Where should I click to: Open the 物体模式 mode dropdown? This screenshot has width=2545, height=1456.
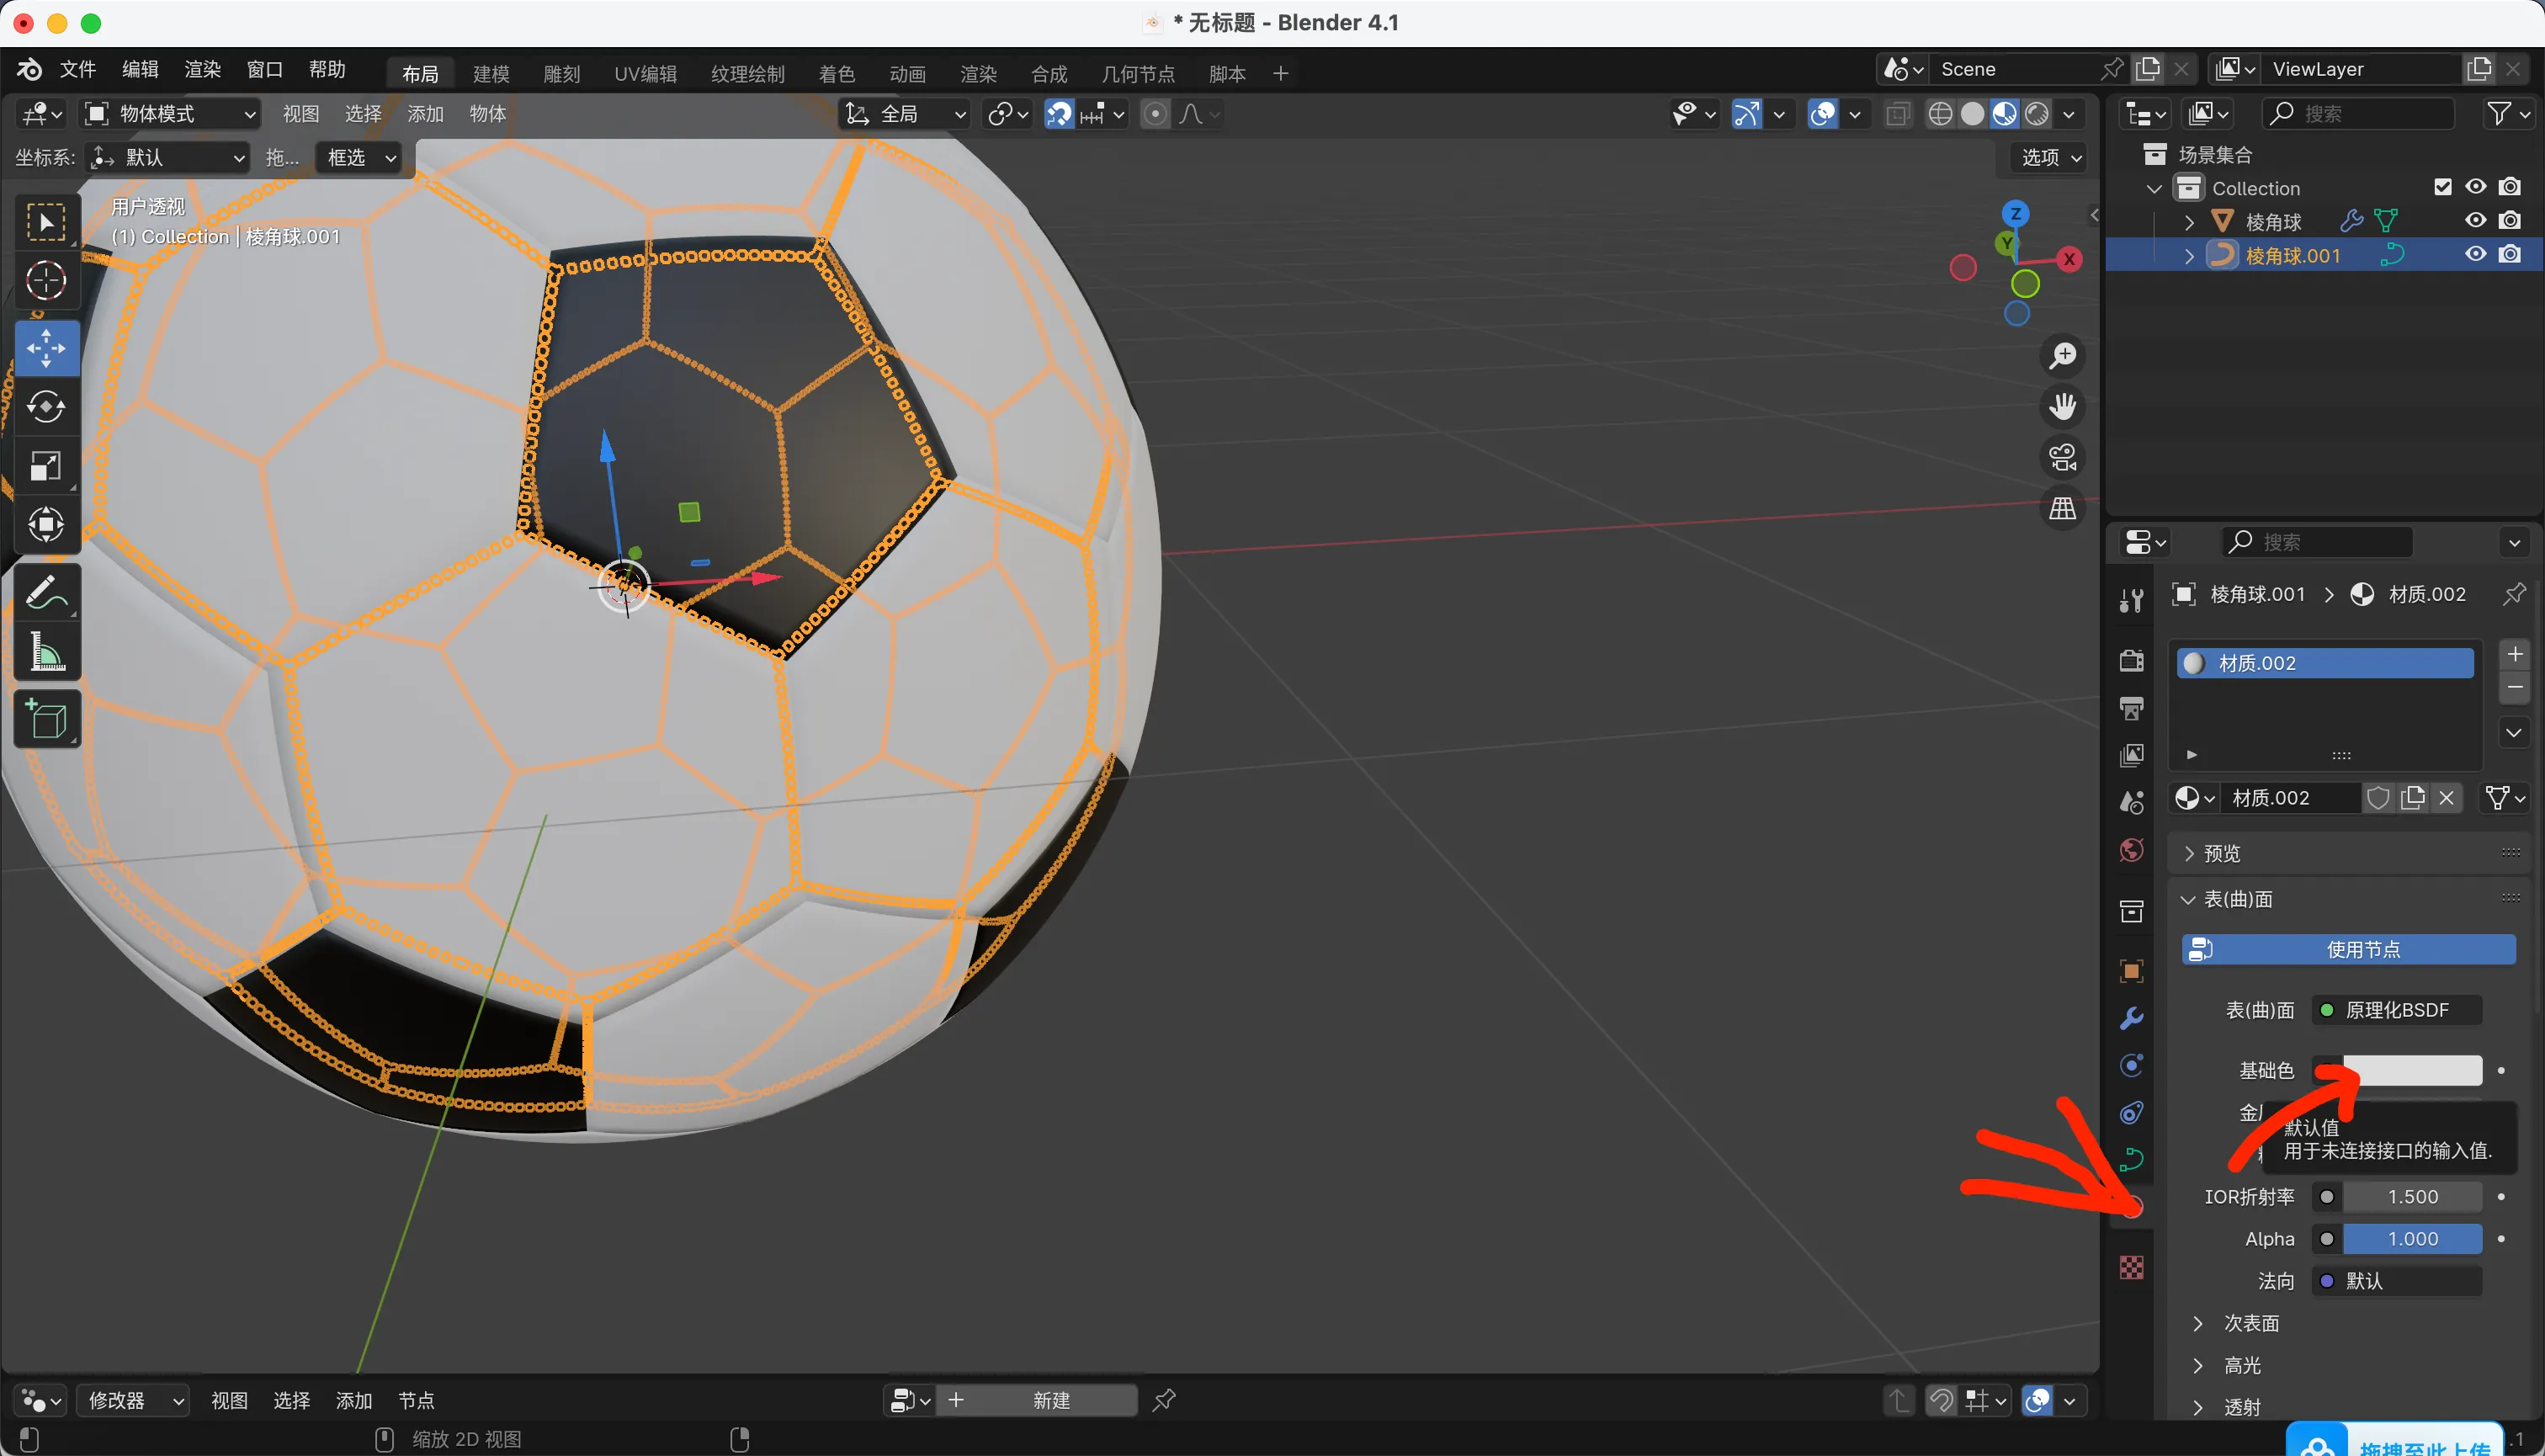[170, 114]
